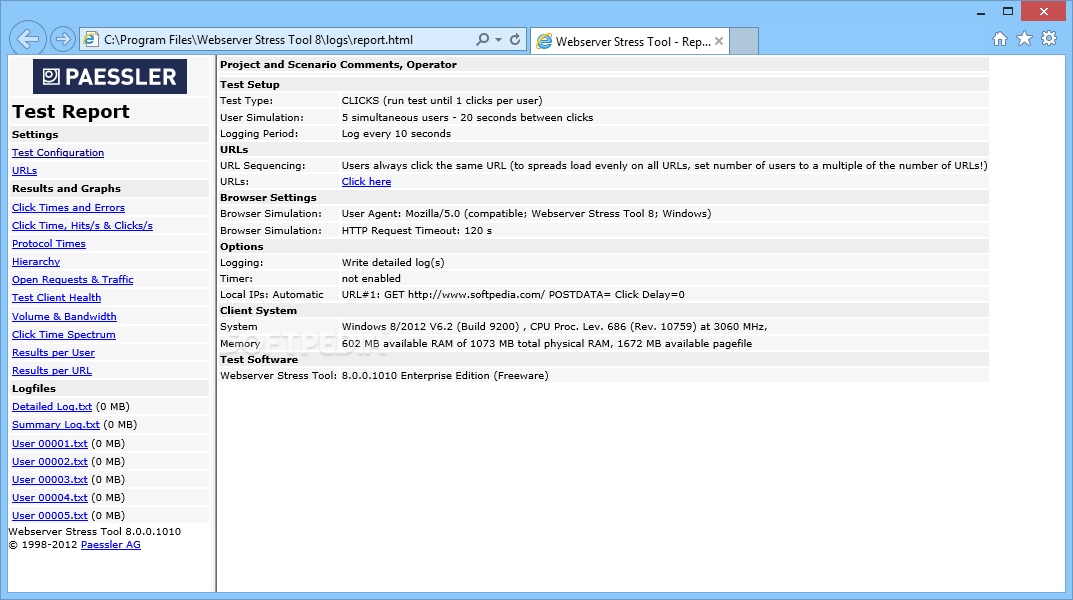Open the User 00002.txt log
Screen dimensions: 1073x600
click(50, 461)
